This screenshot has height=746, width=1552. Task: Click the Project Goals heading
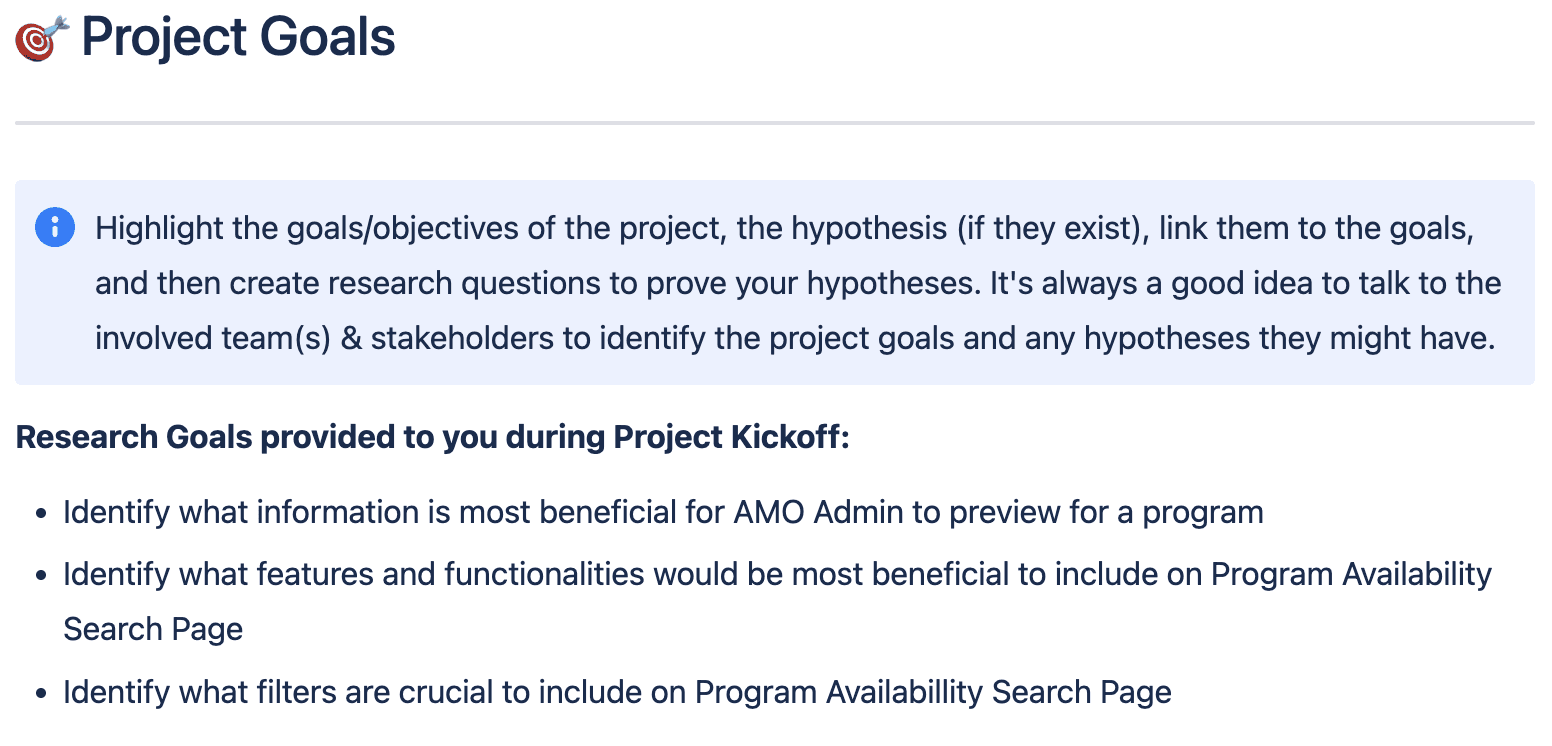(x=238, y=37)
